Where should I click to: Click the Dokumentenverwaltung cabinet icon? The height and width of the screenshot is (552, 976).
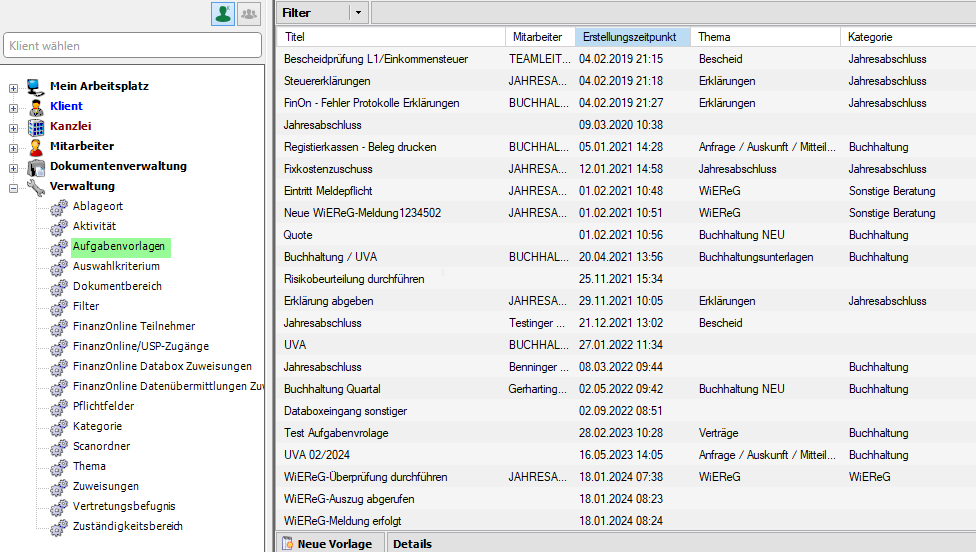(x=36, y=166)
